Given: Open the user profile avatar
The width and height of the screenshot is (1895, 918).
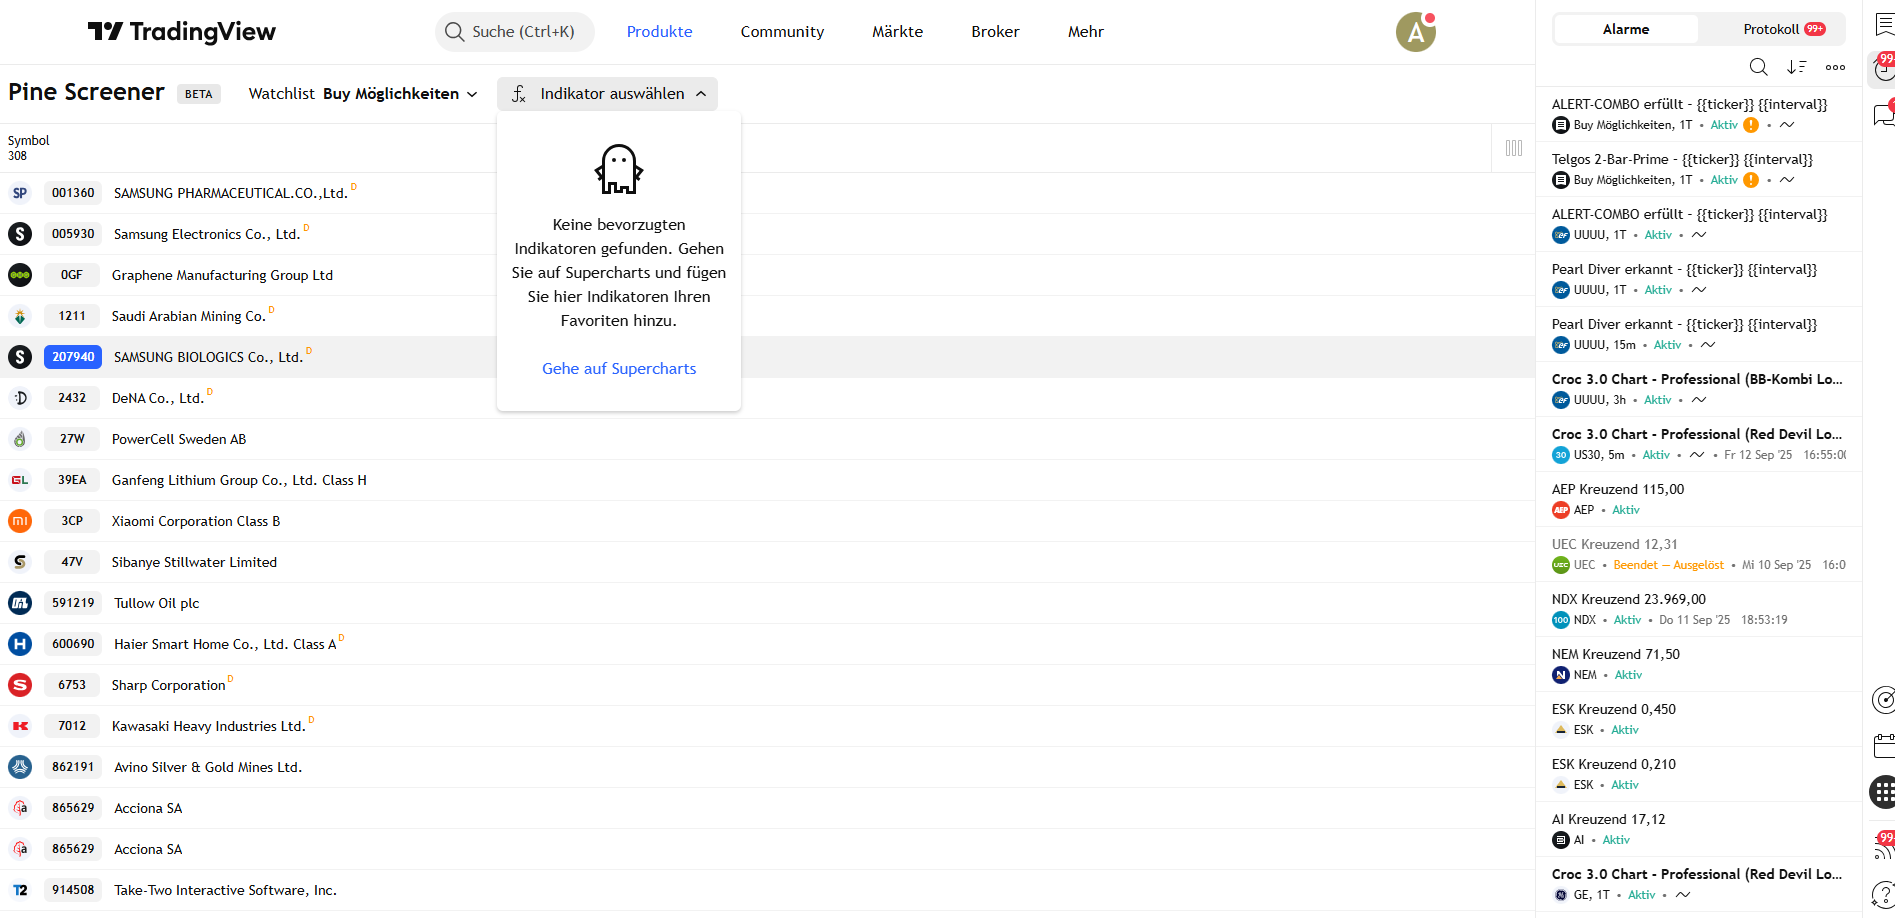Looking at the screenshot, I should [x=1415, y=32].
